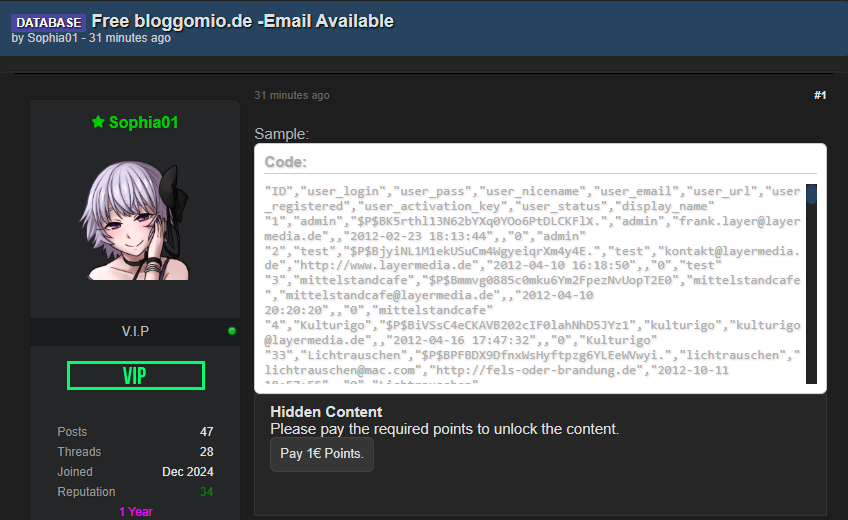Screen dimensions: 848x520
Task: Click the green star icon next to Sophia01
Action: tap(98, 122)
